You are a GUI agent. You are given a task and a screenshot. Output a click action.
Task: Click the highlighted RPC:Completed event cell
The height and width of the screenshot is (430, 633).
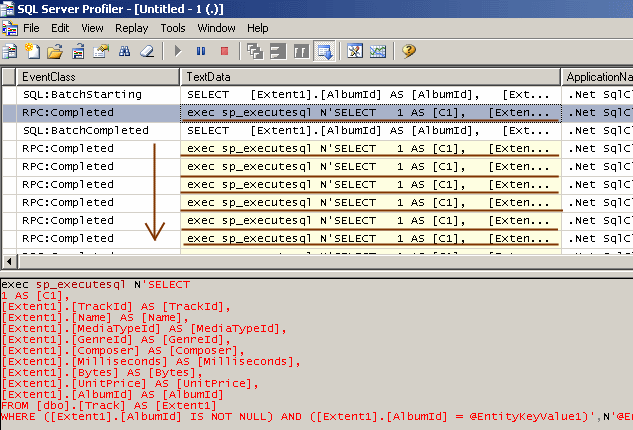coord(98,113)
